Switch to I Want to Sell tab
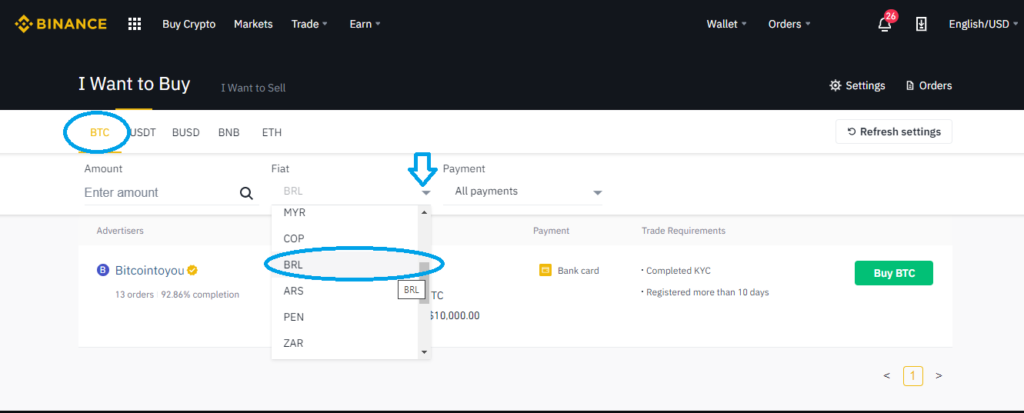 [x=253, y=88]
